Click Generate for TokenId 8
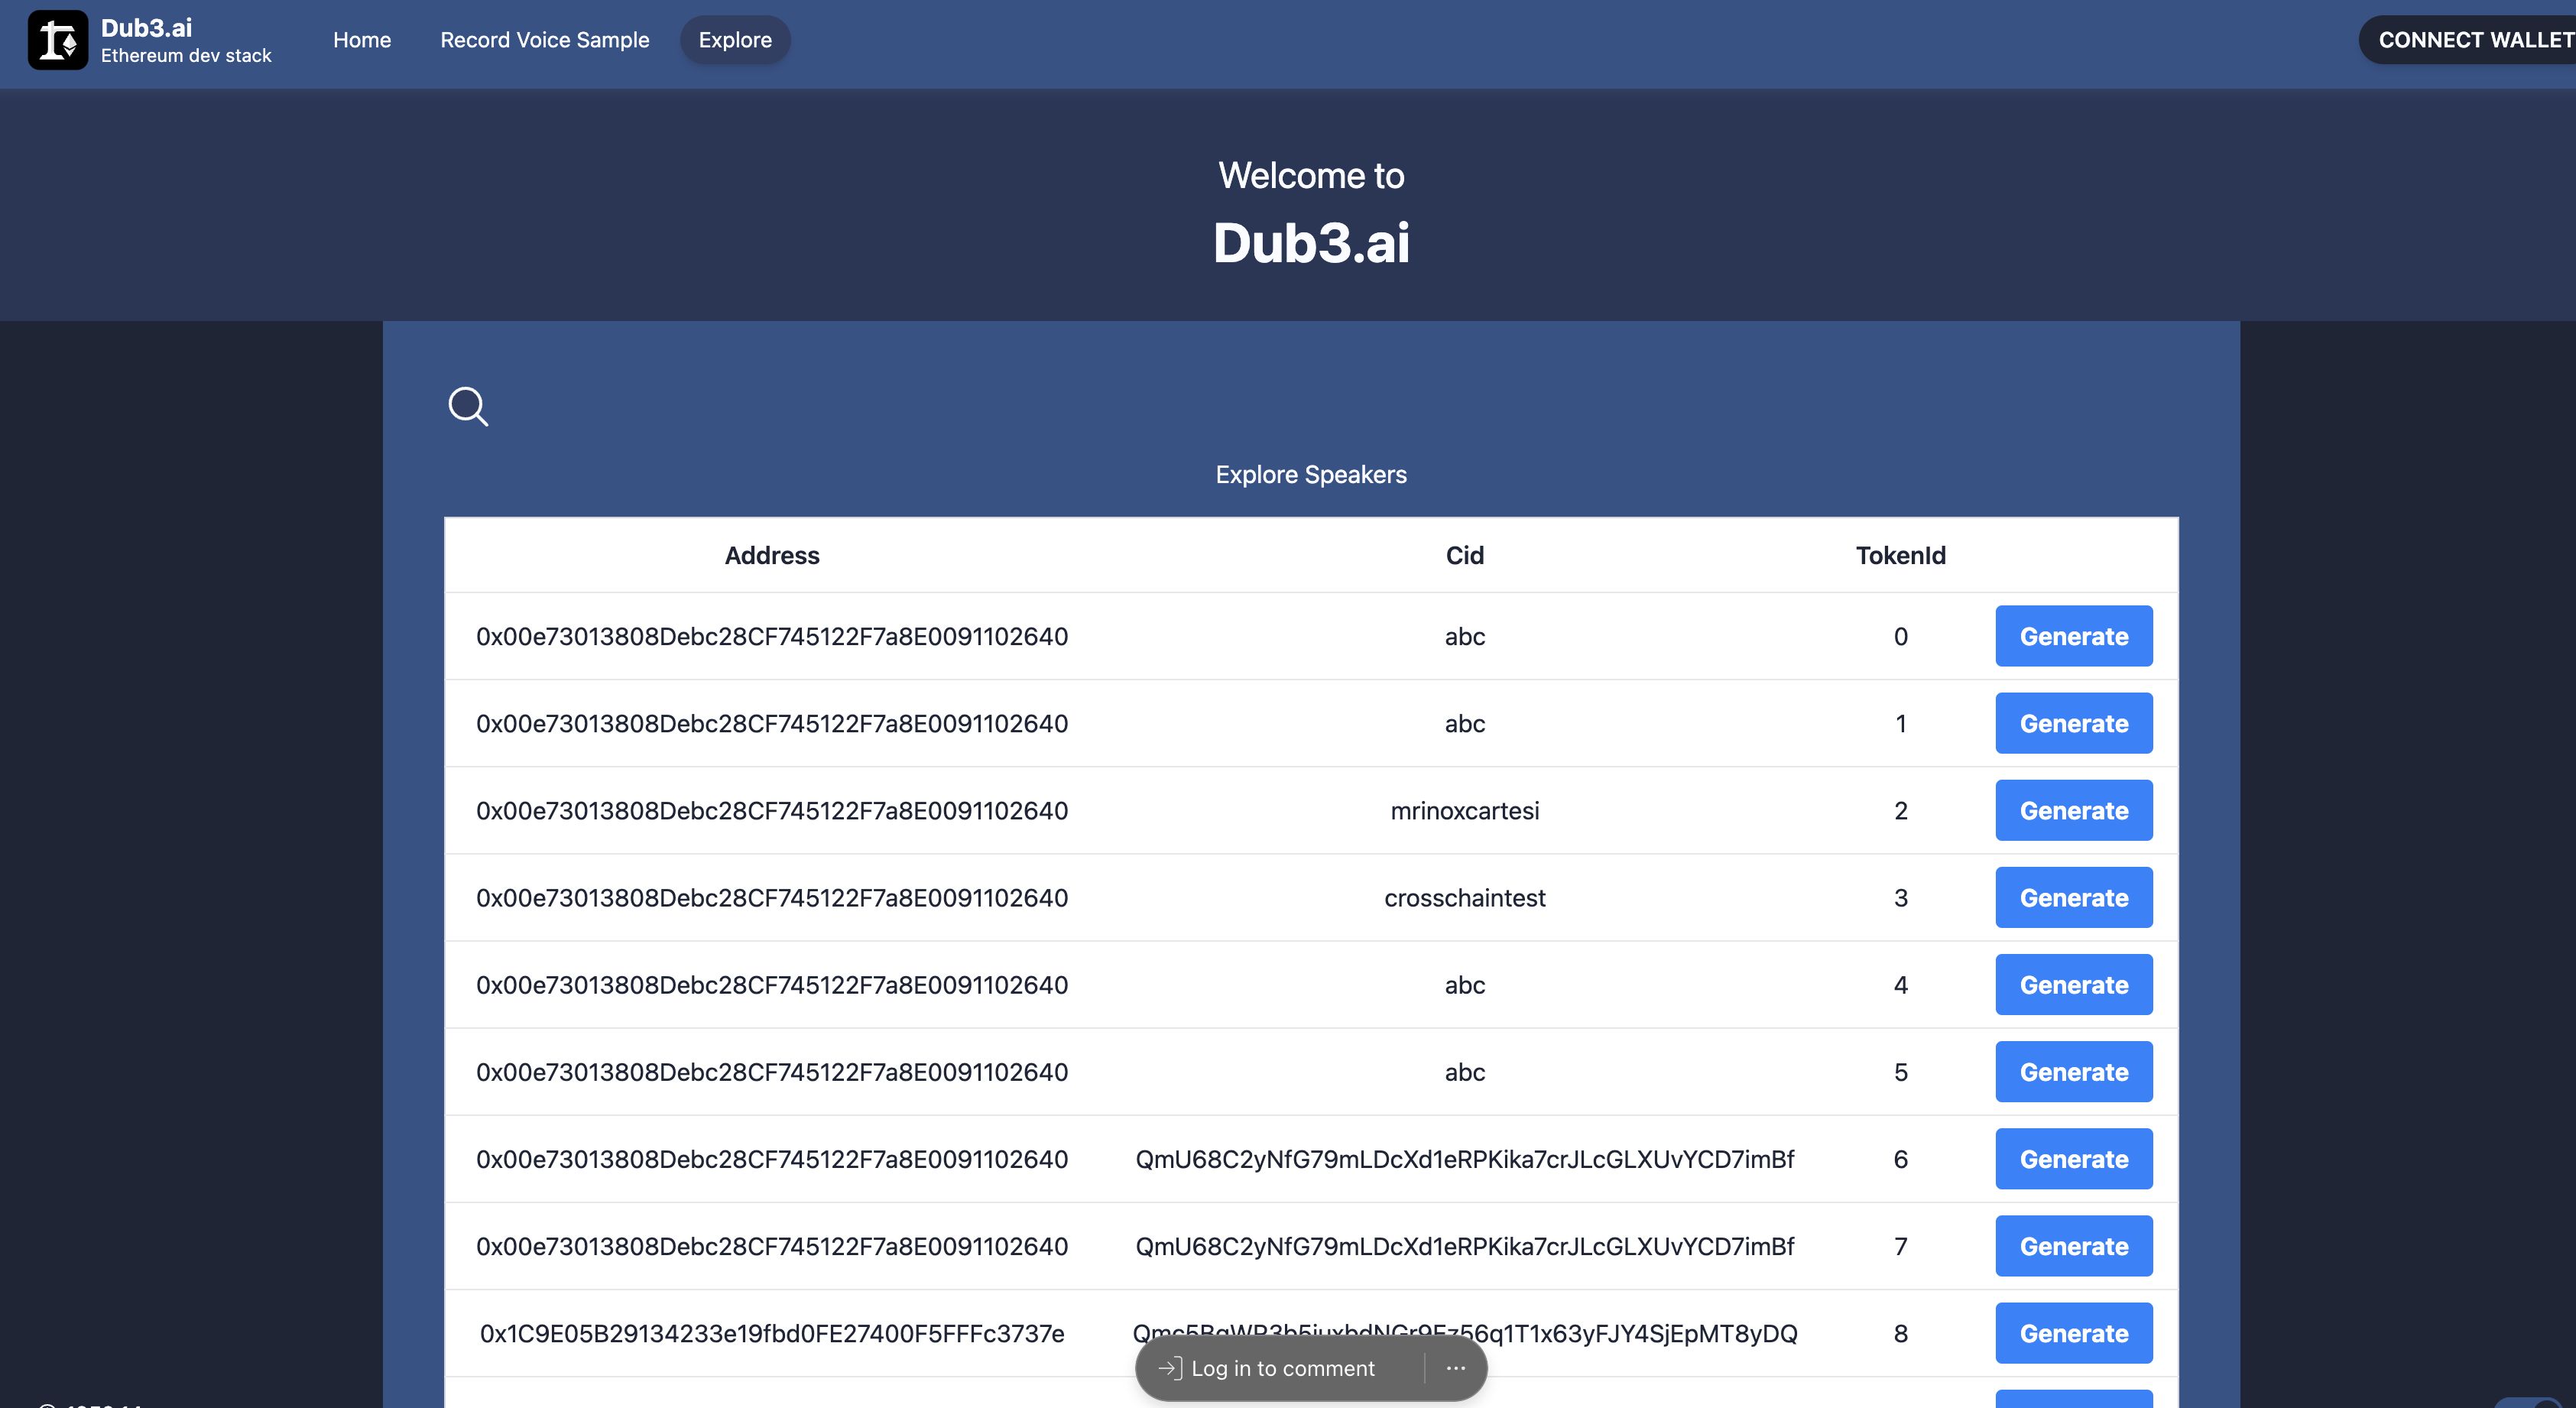The height and width of the screenshot is (1408, 2576). (2074, 1333)
